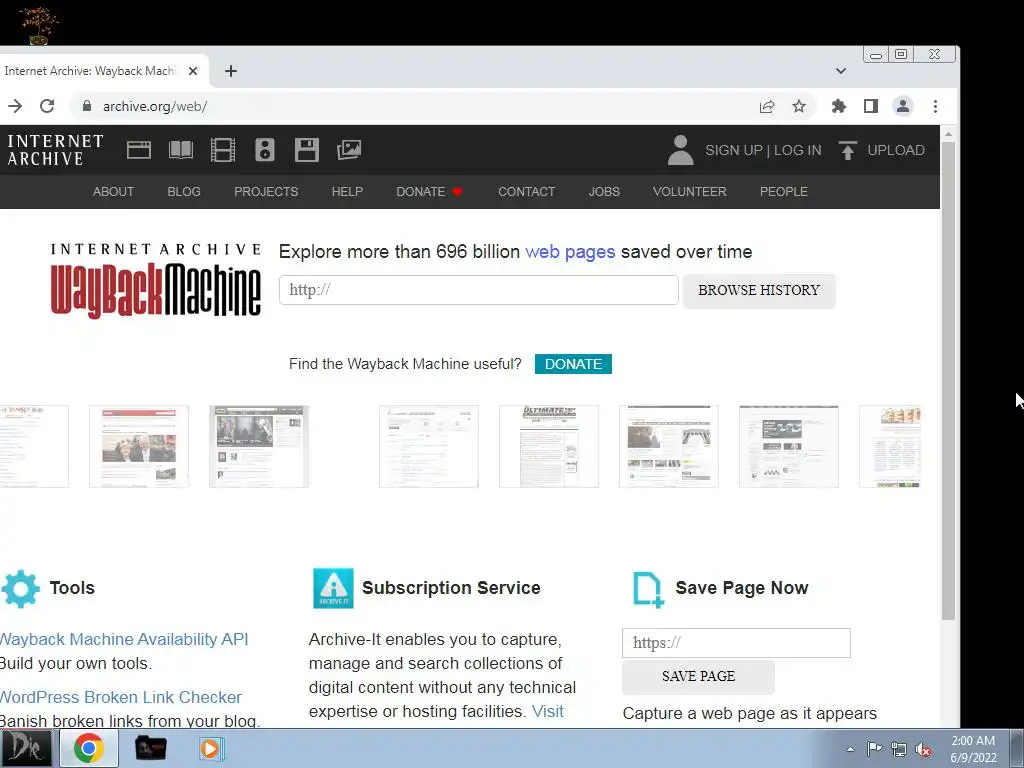Open the plain white form thumbnail
The width and height of the screenshot is (1024, 768).
pos(428,447)
